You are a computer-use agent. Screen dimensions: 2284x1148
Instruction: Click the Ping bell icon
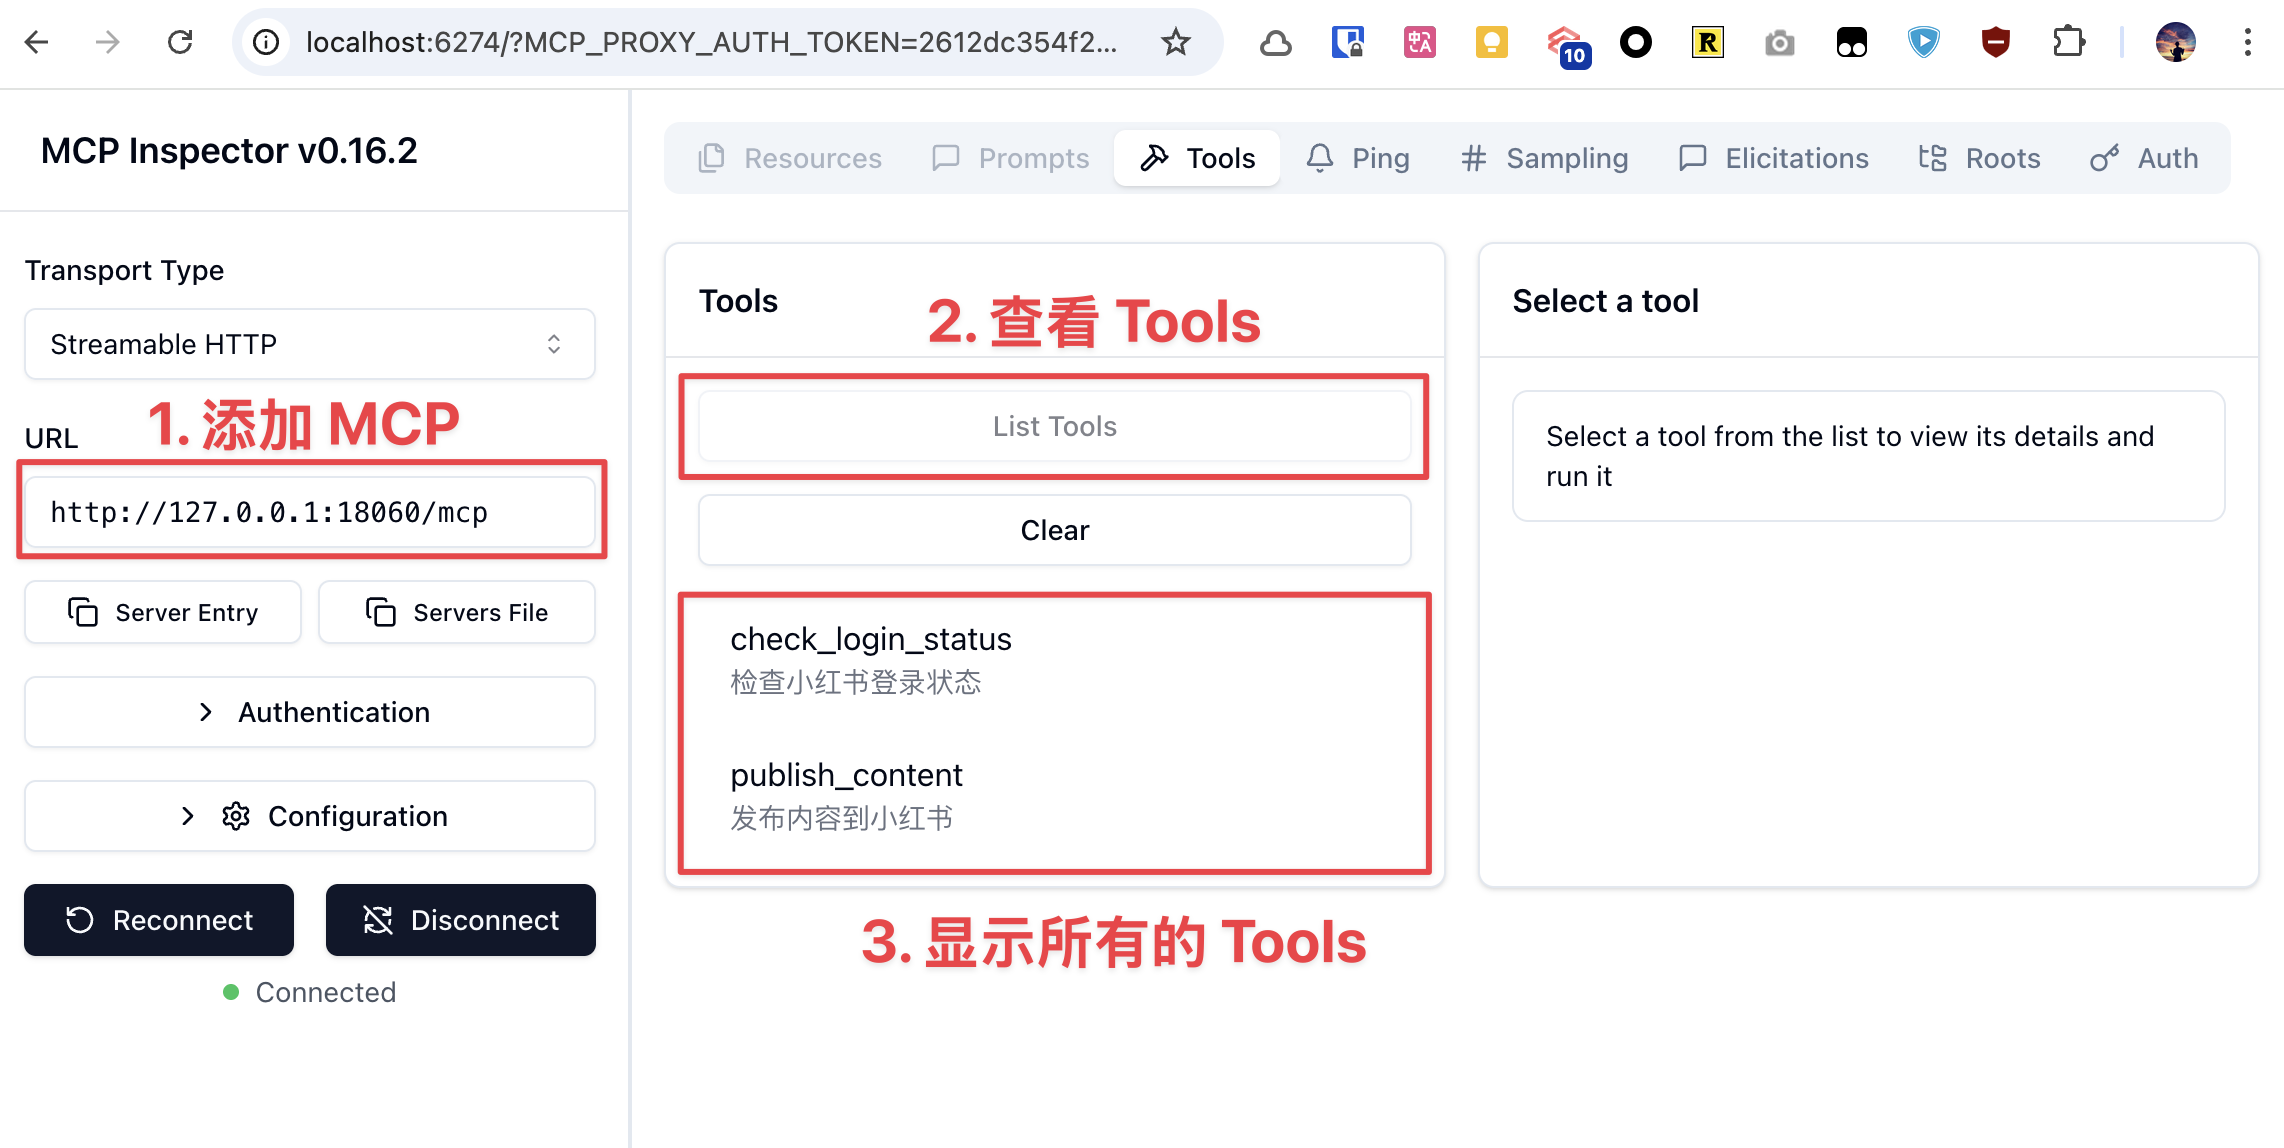coord(1320,157)
